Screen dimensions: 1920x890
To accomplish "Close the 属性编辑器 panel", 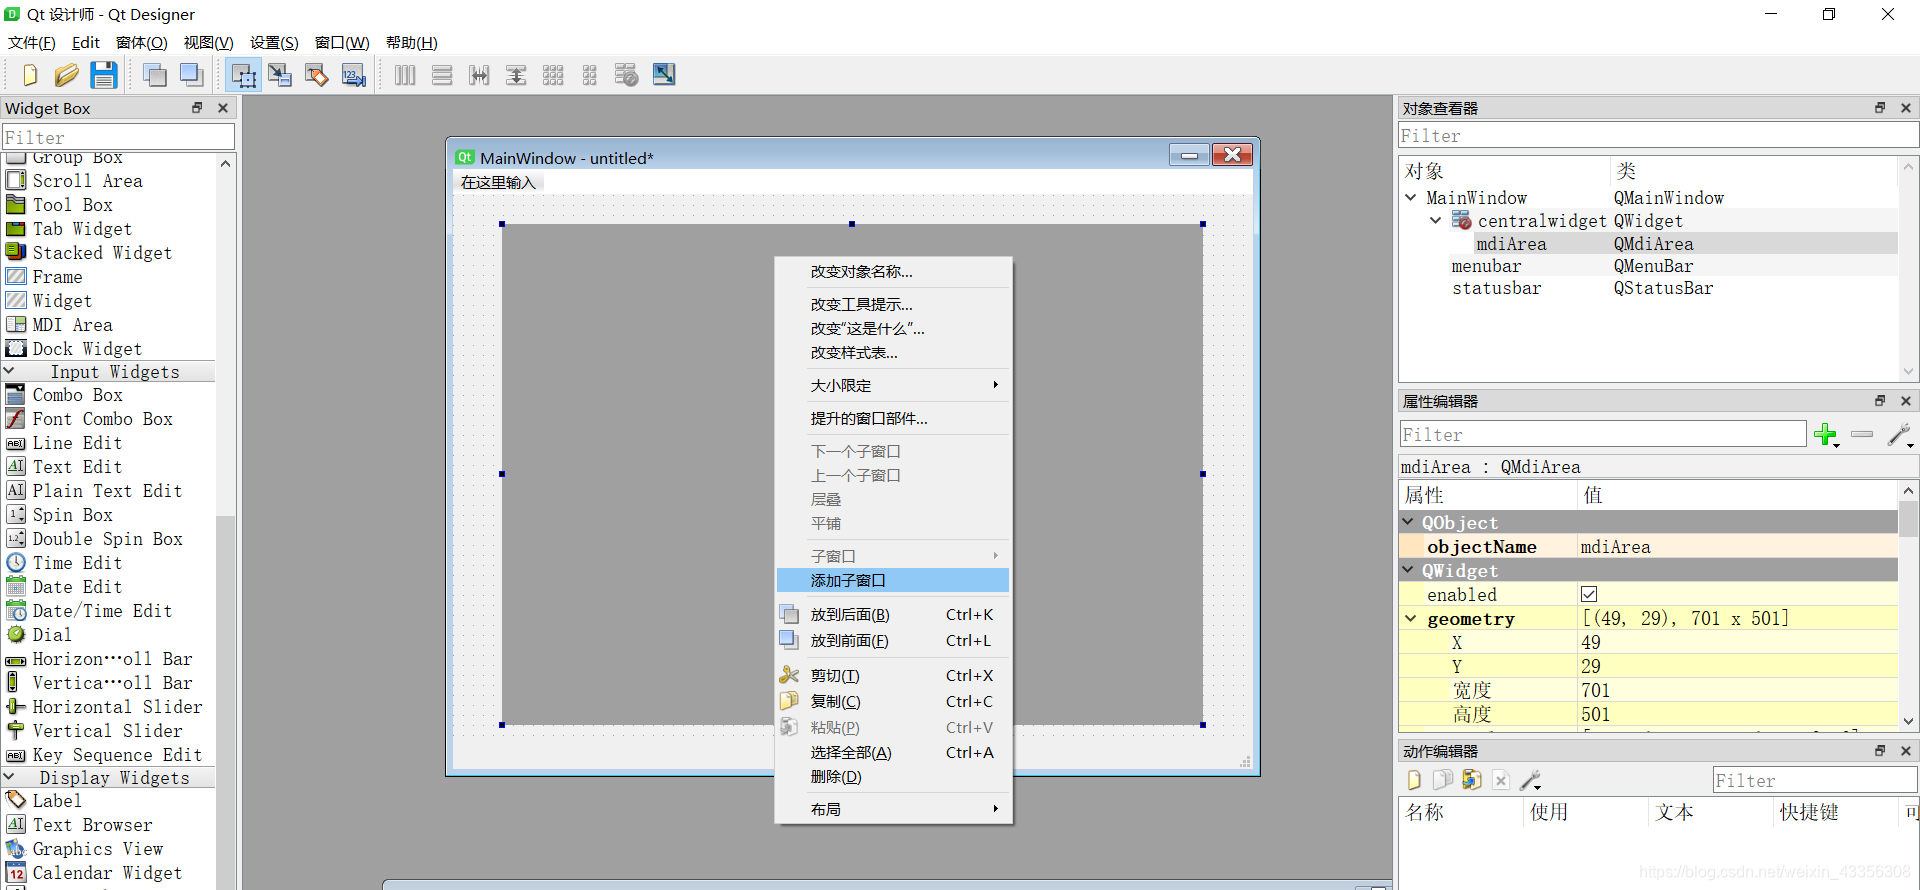I will point(1906,401).
